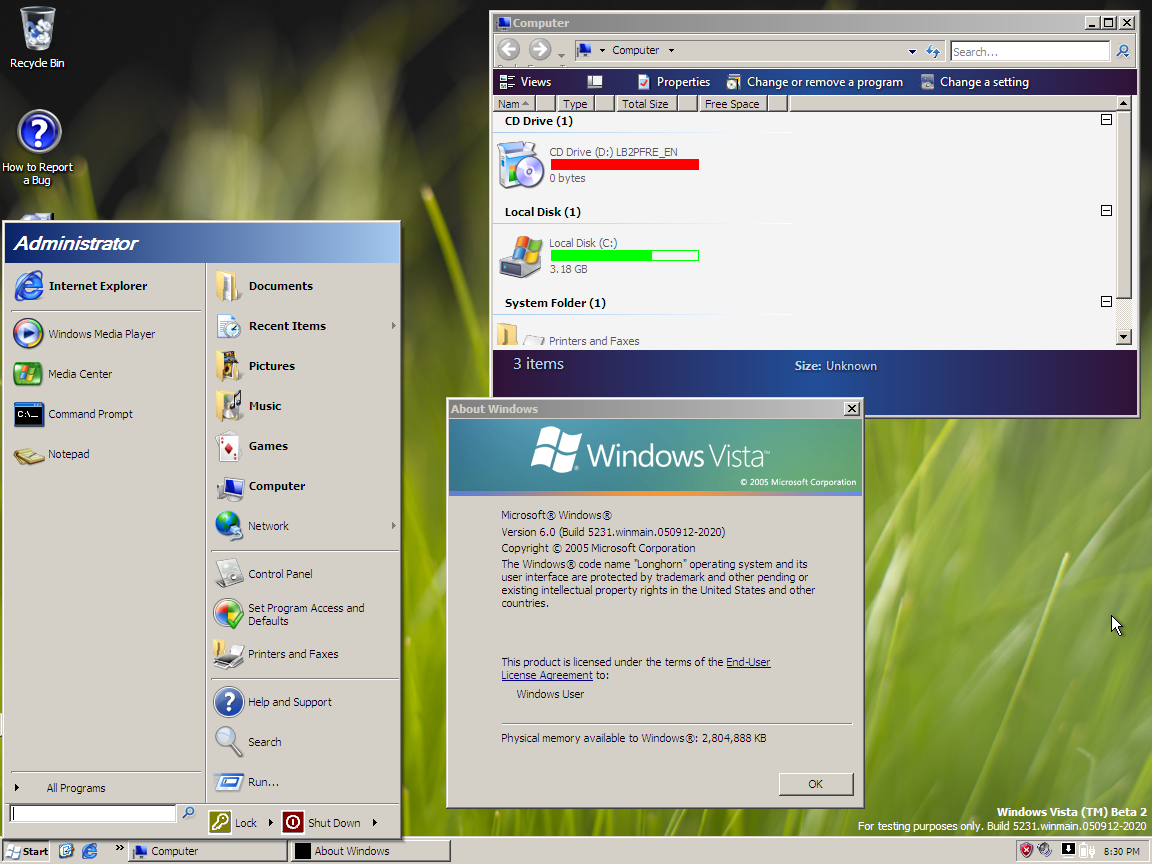
Task: Click the search magnifier in Computer window
Action: pyautogui.click(x=1123, y=51)
